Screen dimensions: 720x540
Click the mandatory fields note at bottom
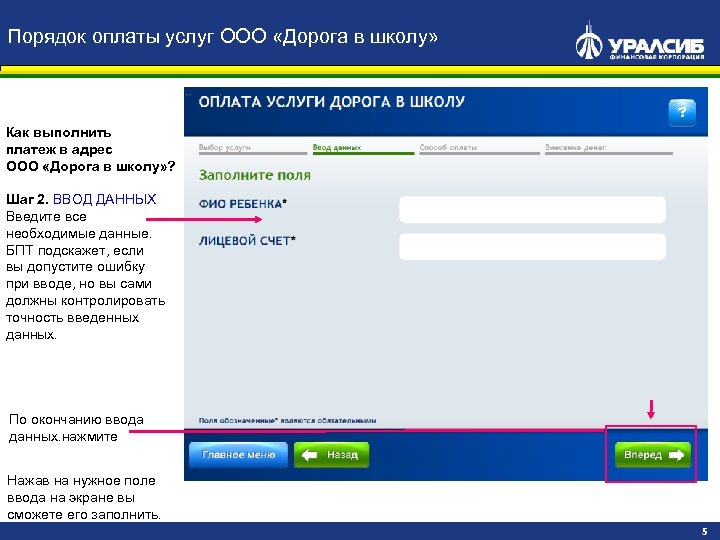click(x=287, y=420)
